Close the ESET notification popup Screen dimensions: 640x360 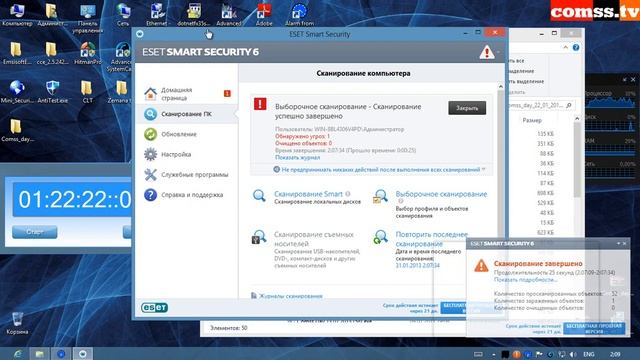pyautogui.click(x=624, y=244)
